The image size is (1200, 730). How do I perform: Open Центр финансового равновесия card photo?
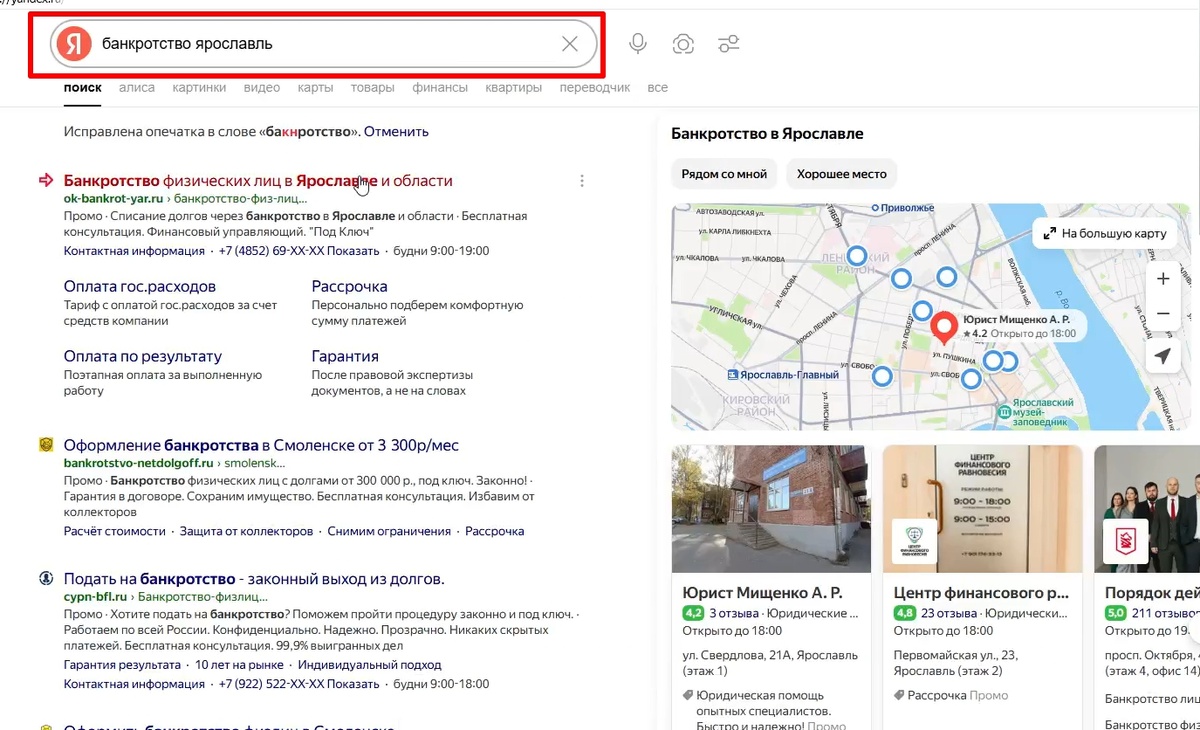click(983, 508)
